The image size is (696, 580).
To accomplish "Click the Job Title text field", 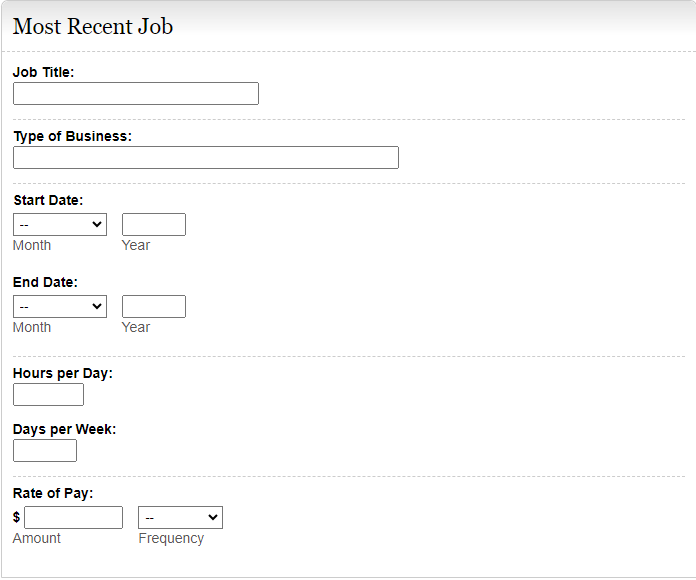I will (135, 94).
